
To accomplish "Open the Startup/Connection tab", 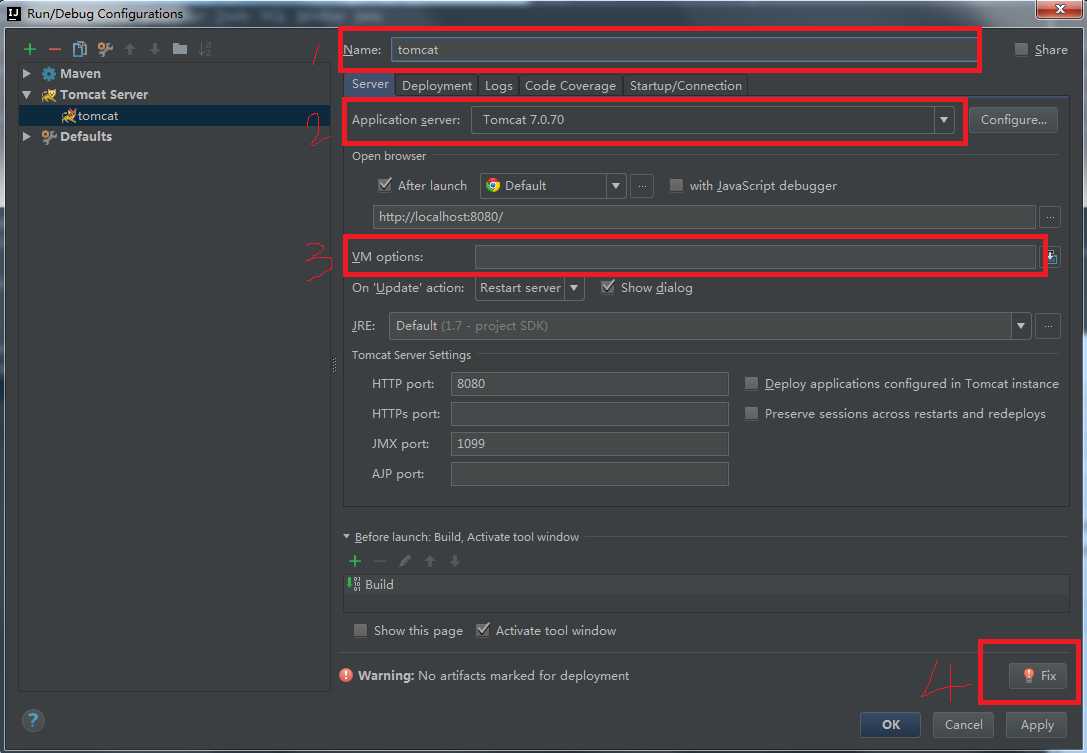I will [x=686, y=86].
